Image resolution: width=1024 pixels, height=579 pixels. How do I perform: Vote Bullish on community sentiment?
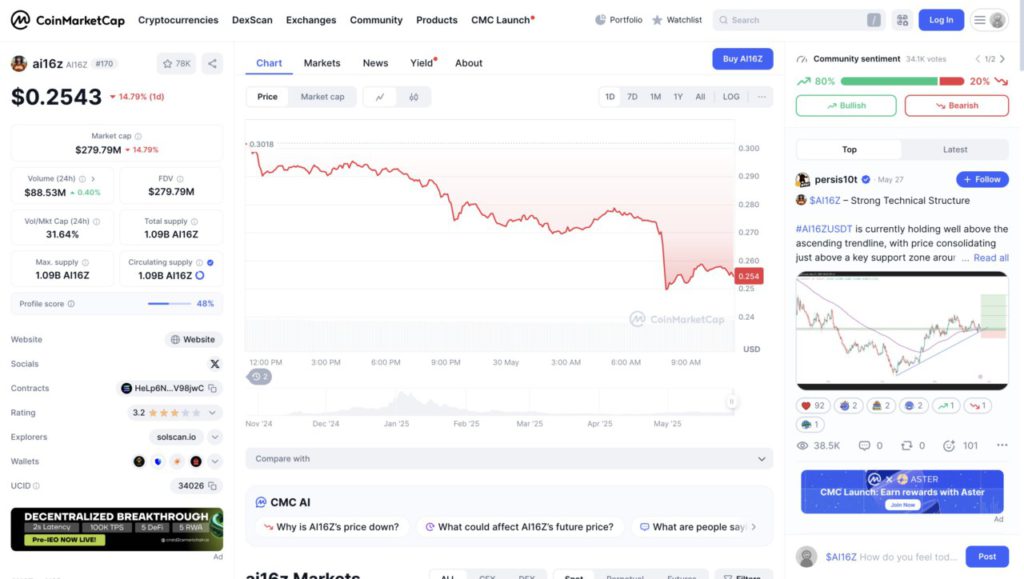tap(846, 106)
